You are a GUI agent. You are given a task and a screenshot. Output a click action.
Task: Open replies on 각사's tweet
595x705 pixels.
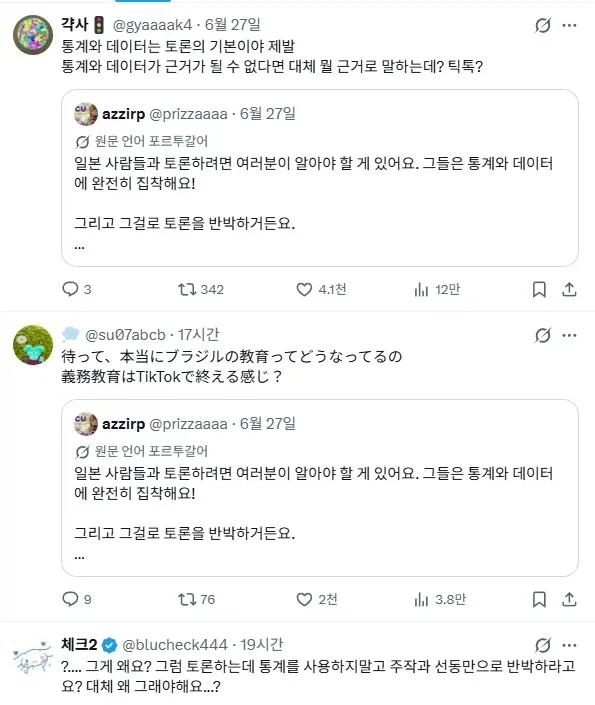pyautogui.click(x=76, y=289)
